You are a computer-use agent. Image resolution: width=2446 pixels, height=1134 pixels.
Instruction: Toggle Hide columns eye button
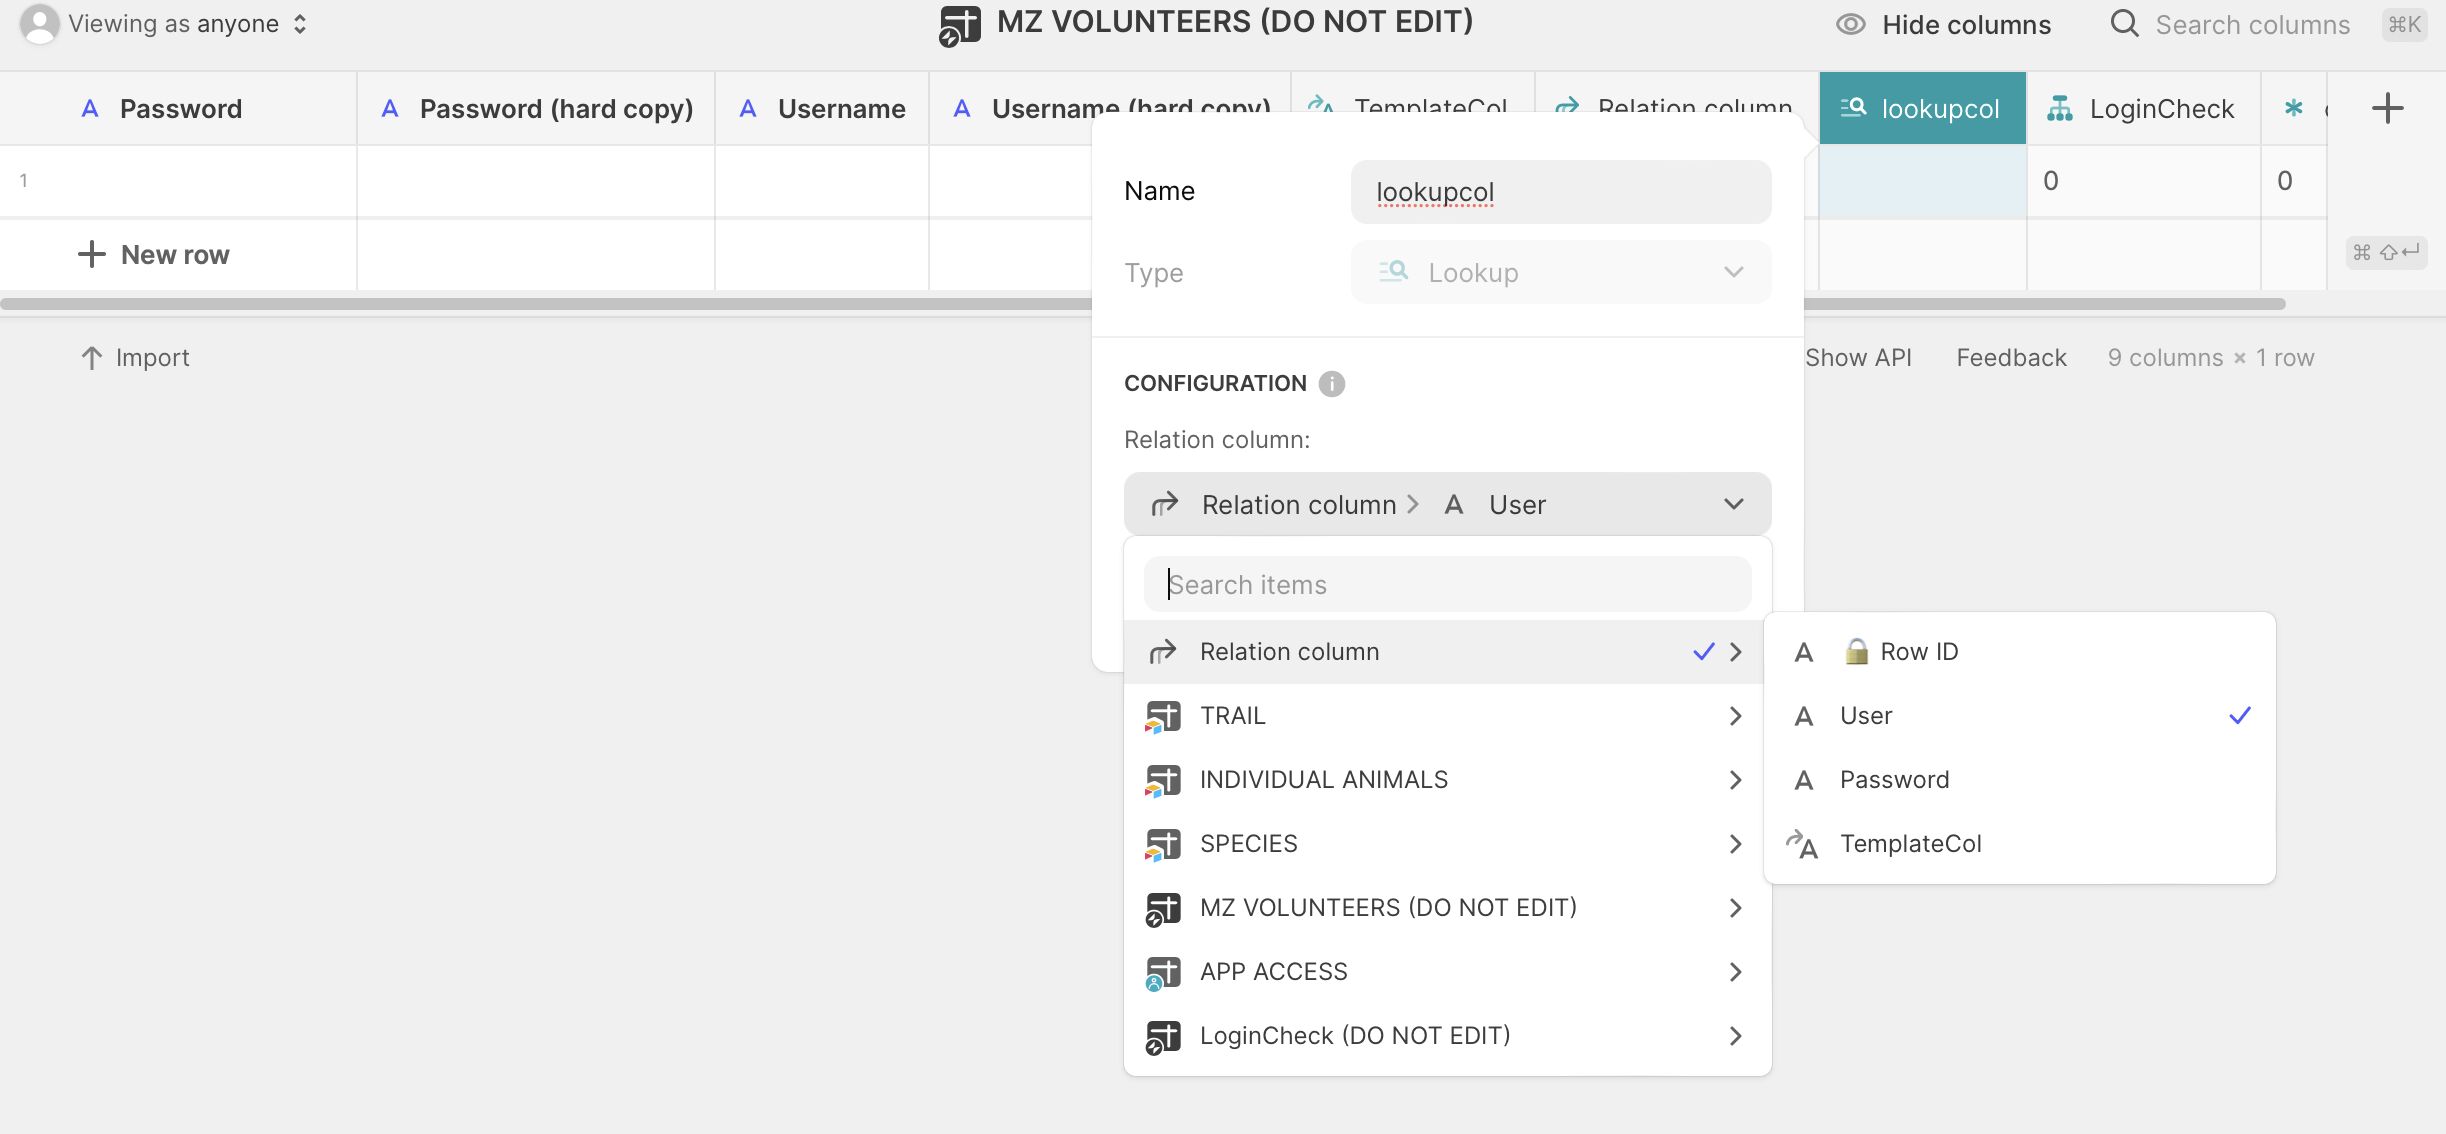[1850, 24]
